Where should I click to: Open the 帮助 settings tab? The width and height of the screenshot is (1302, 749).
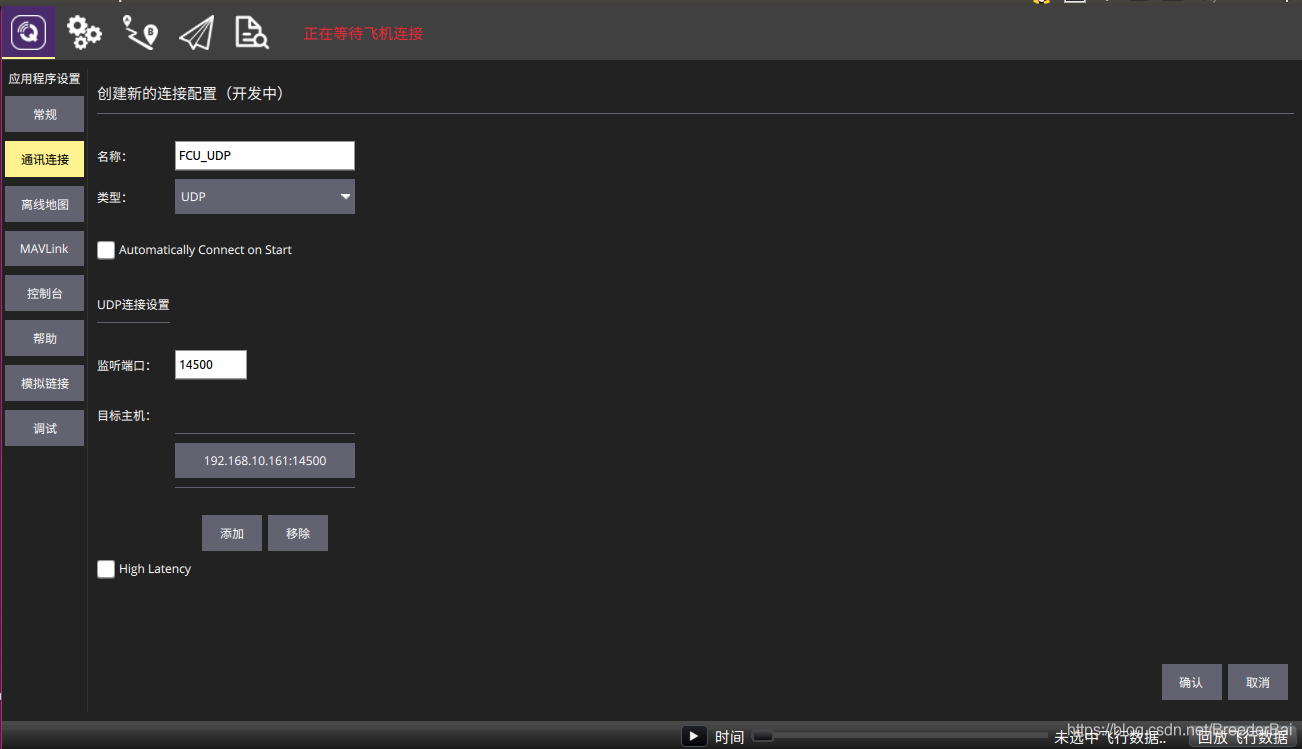click(x=44, y=338)
